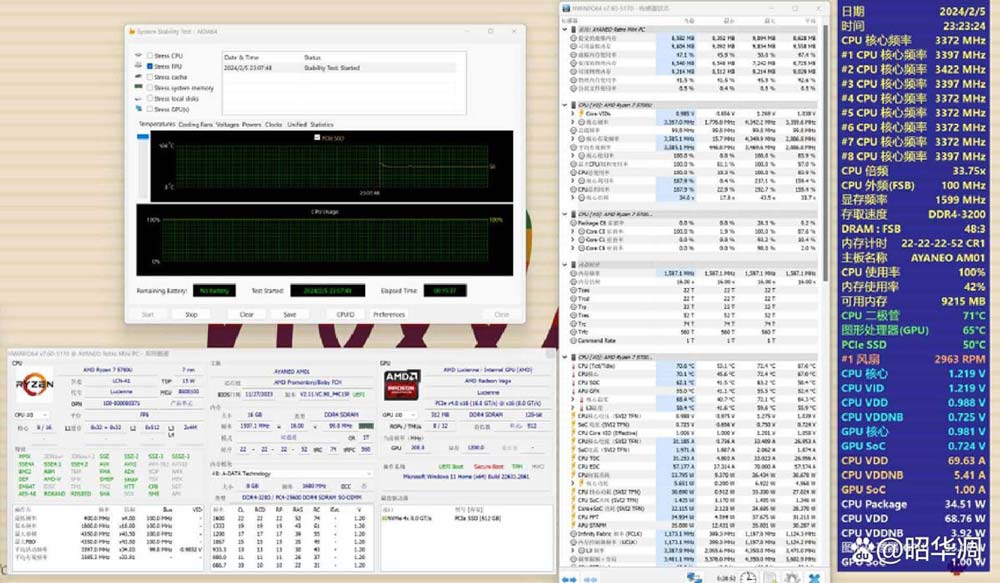
Task: Open the Statistics tab
Action: pyautogui.click(x=321, y=125)
